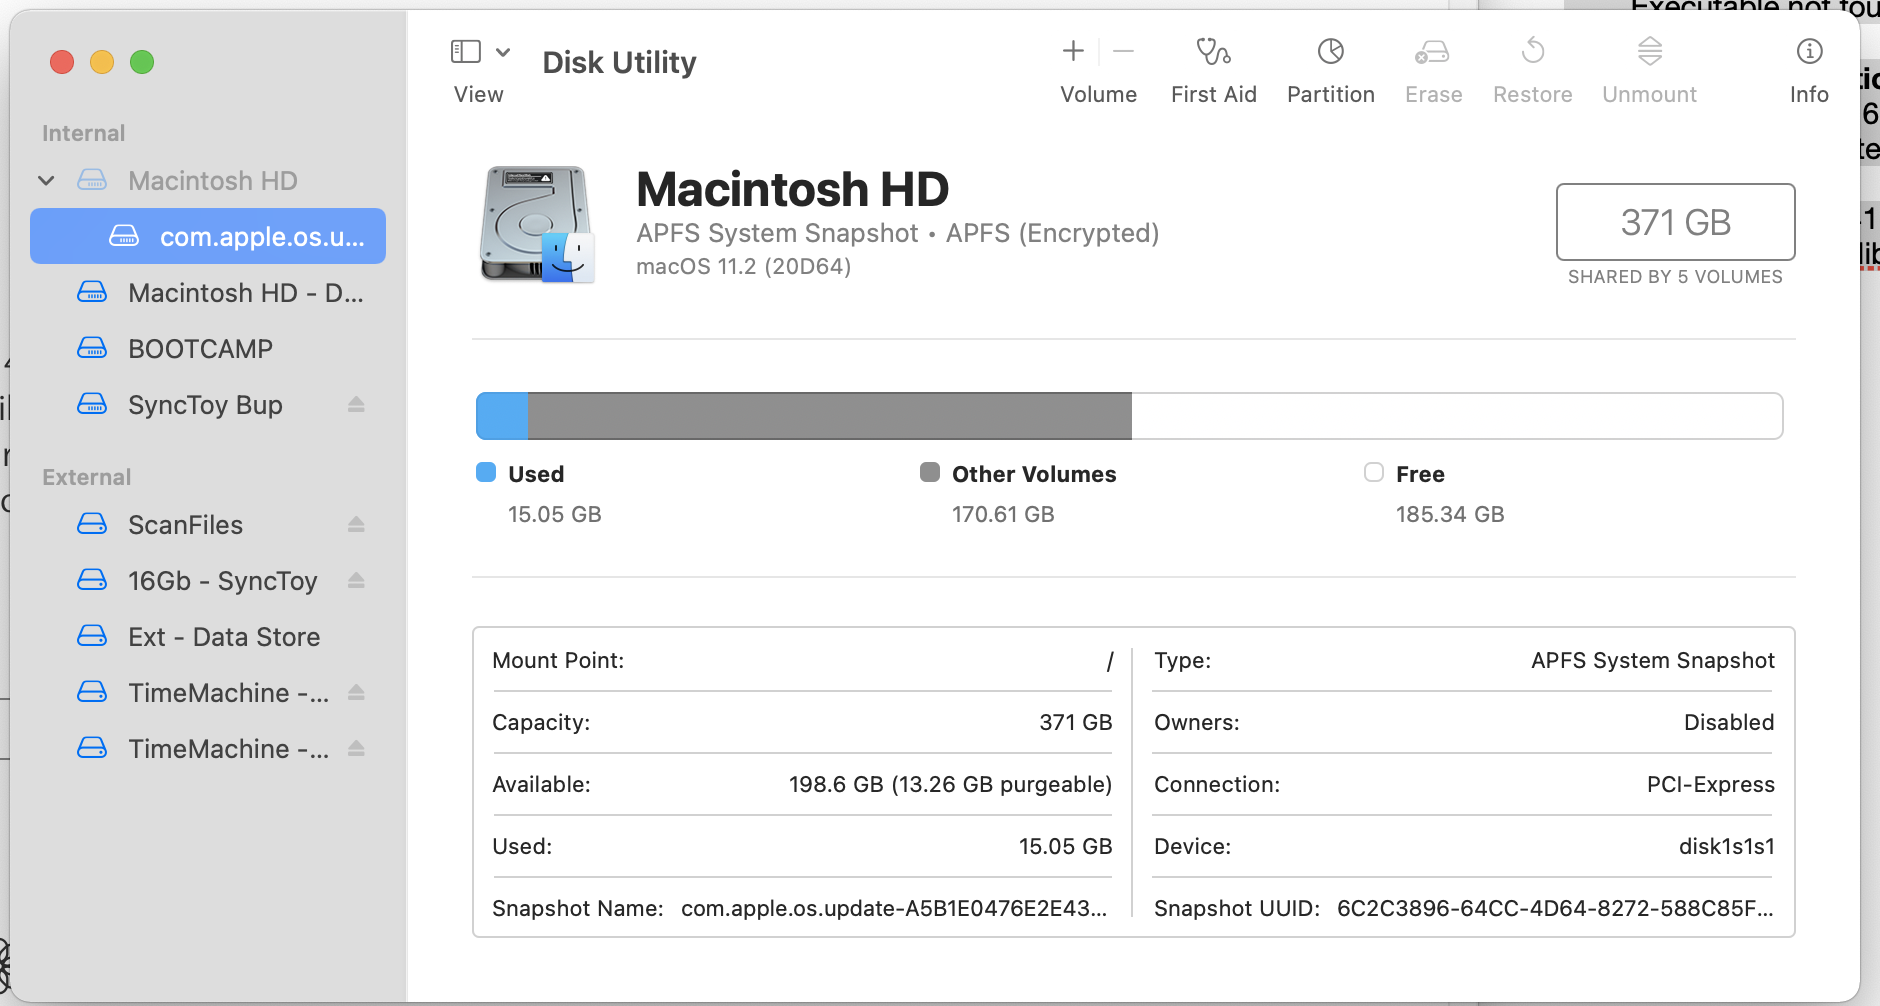Click the PCI-Express connection value

(x=1710, y=785)
